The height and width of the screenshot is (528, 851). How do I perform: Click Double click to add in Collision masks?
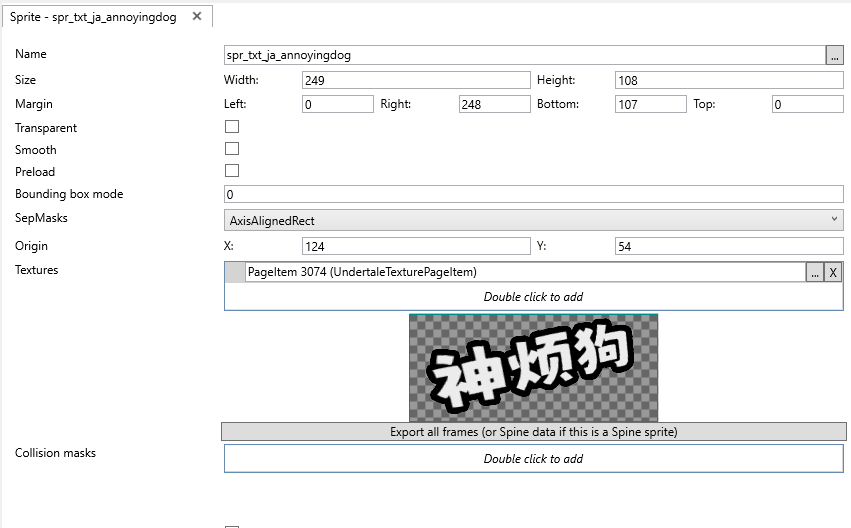pos(534,459)
